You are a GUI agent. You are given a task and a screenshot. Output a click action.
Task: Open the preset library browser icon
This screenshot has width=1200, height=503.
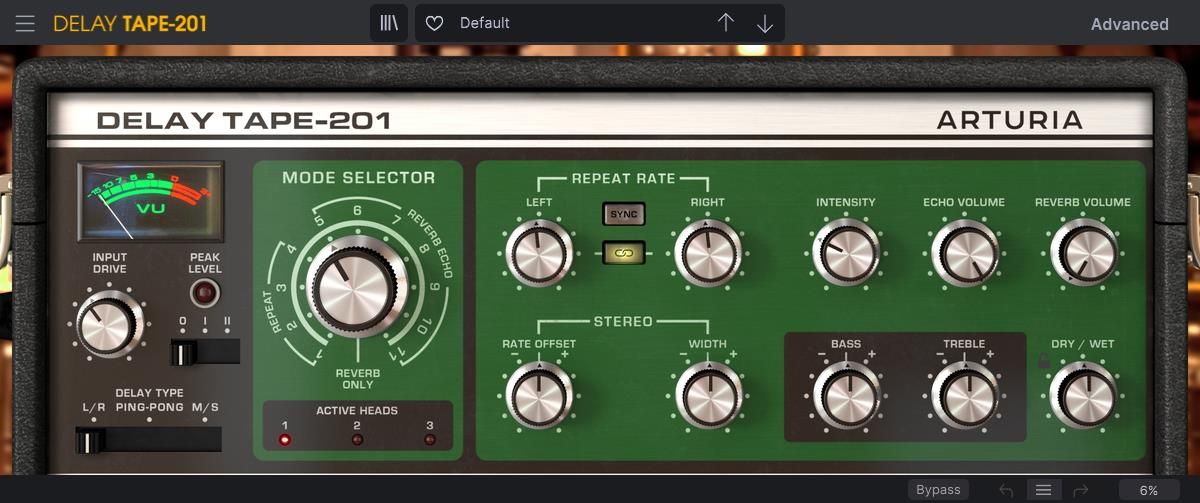click(388, 23)
